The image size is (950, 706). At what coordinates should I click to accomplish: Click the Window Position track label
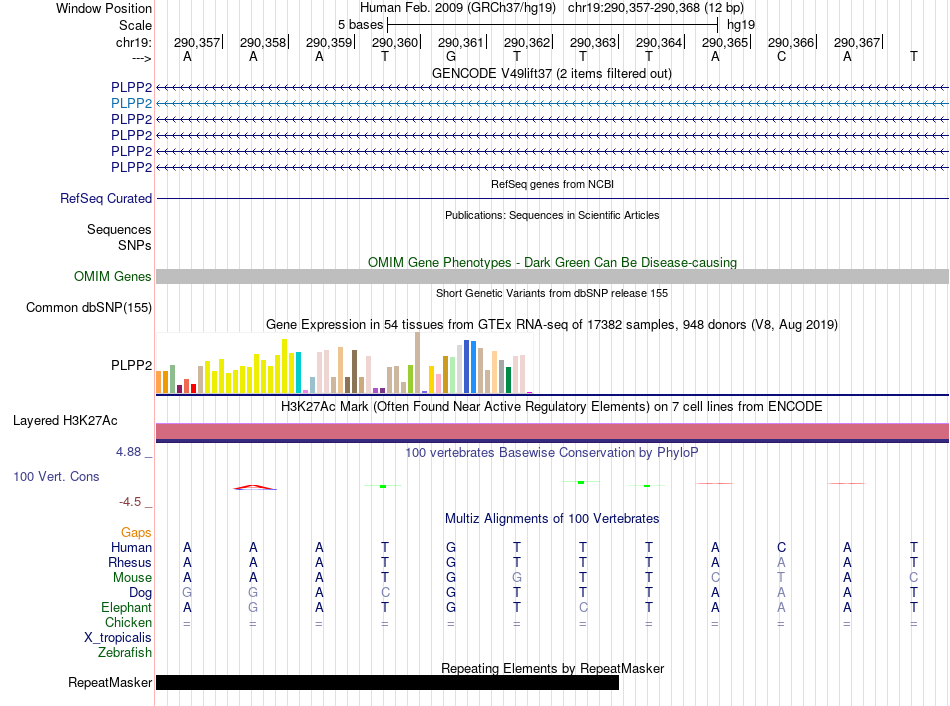(104, 8)
